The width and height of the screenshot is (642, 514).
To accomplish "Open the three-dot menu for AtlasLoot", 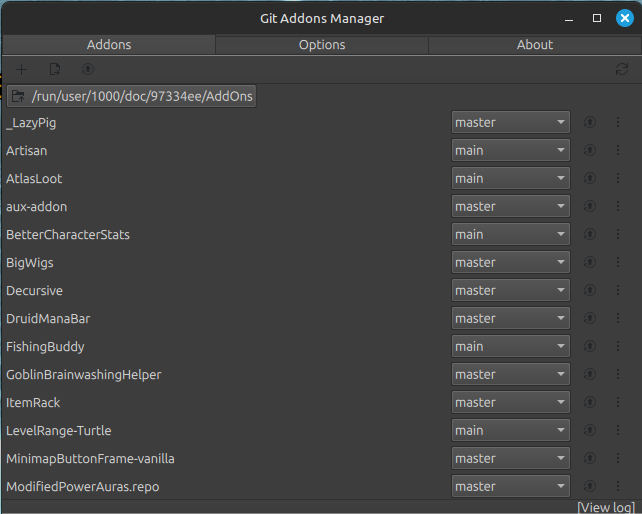I will tap(618, 178).
